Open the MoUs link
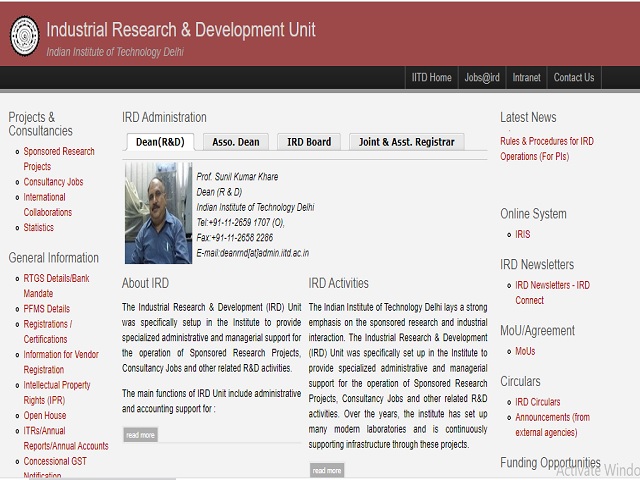 pos(525,351)
